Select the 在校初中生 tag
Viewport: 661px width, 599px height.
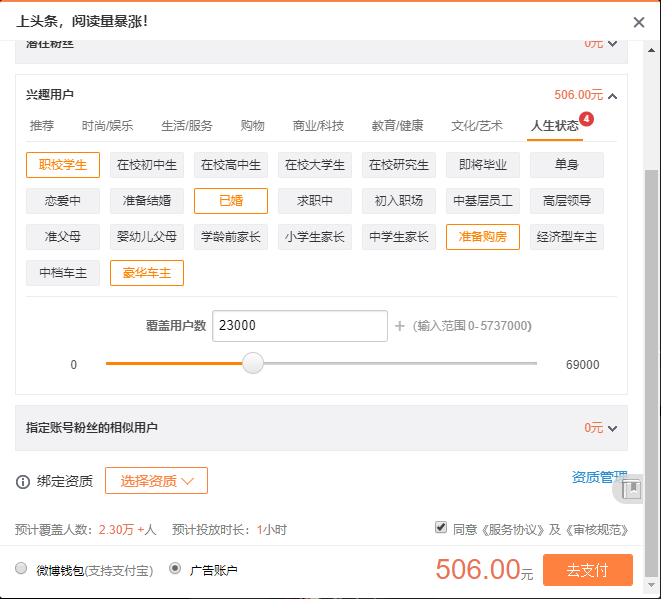147,165
